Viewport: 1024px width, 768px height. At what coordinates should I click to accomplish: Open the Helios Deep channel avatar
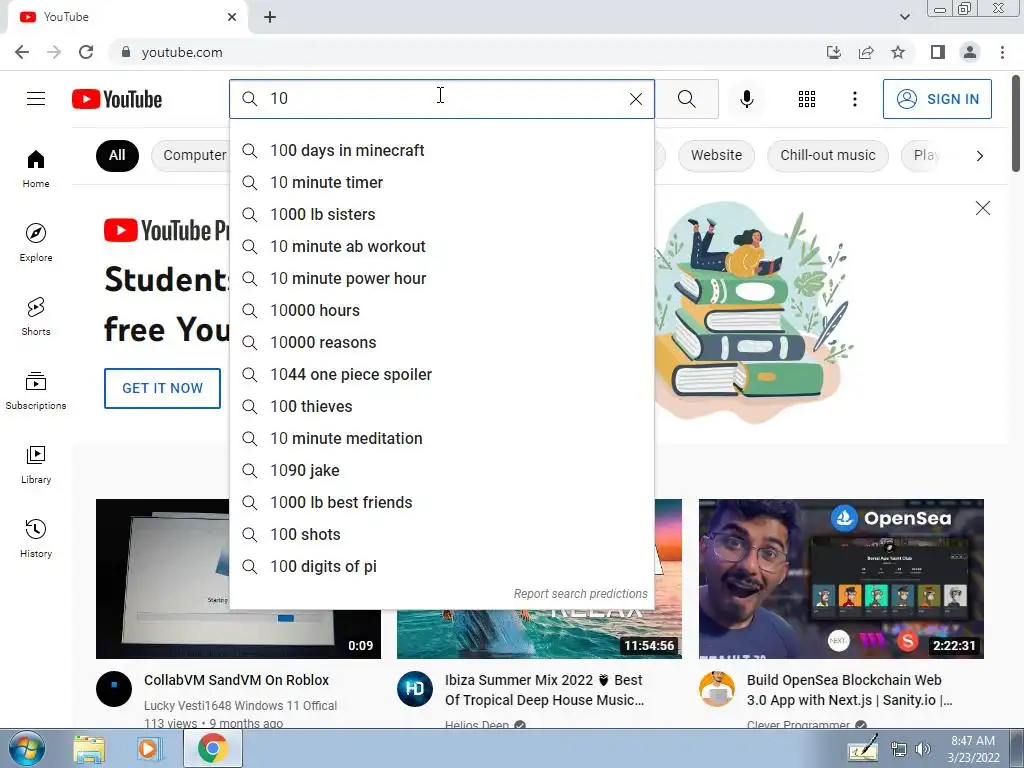pos(415,689)
